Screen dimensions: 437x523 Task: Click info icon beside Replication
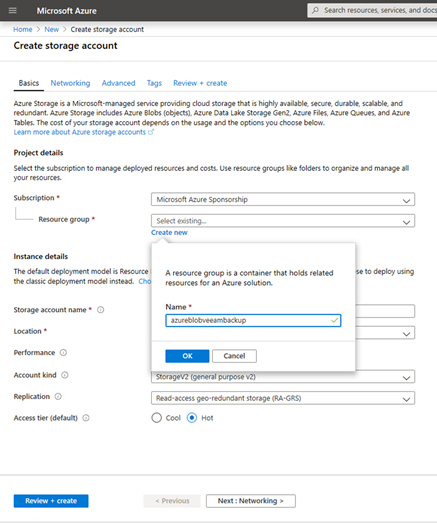tap(58, 396)
